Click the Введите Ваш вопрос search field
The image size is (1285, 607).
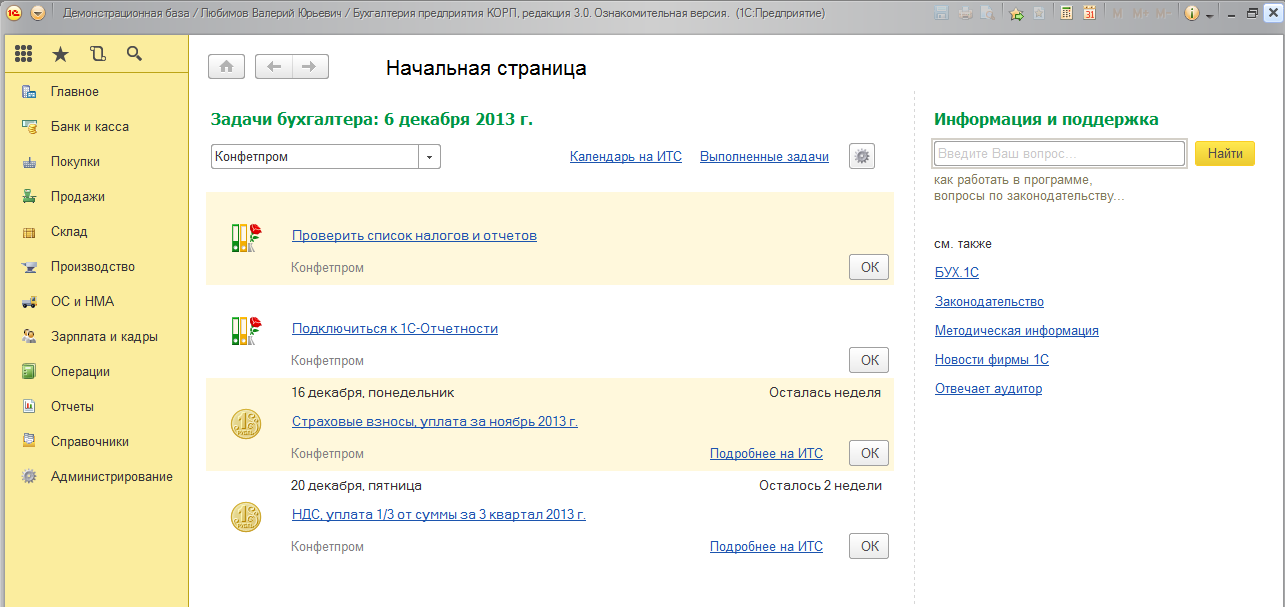point(1059,154)
